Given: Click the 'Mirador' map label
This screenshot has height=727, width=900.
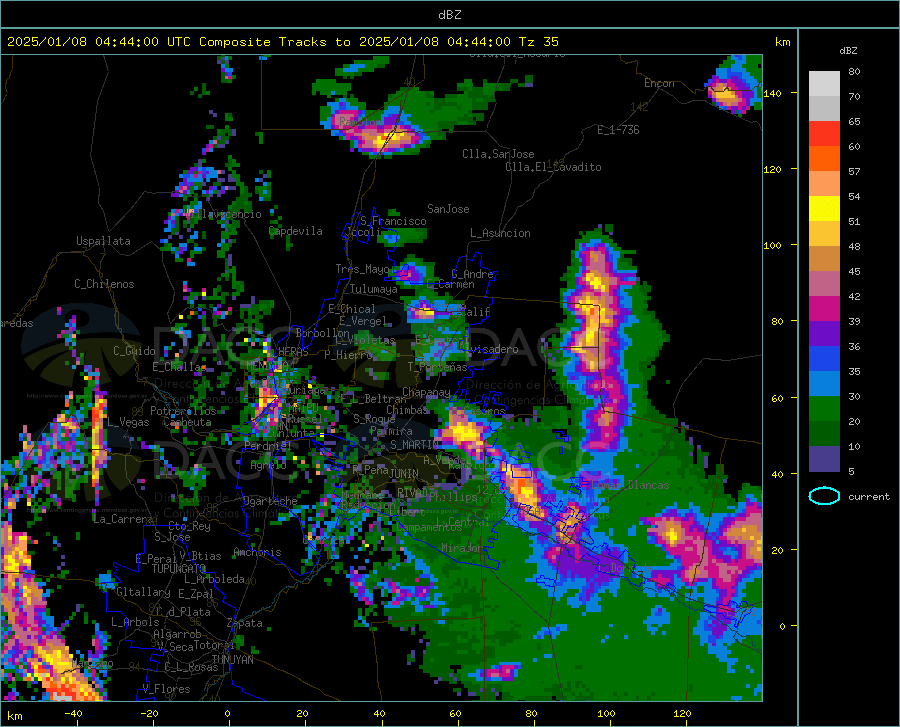Looking at the screenshot, I should (x=463, y=549).
